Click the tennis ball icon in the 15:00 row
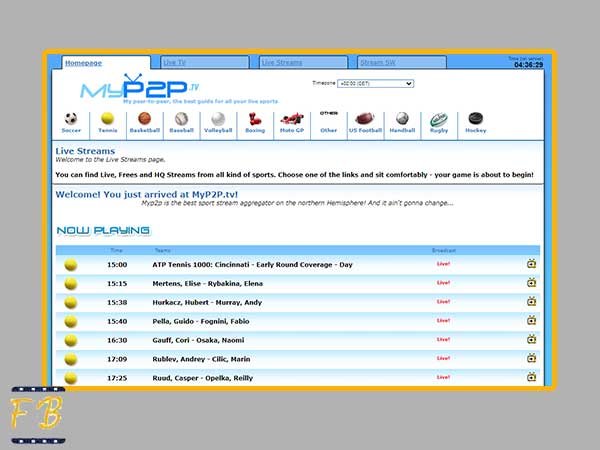Image resolution: width=600 pixels, height=450 pixels. click(x=71, y=265)
